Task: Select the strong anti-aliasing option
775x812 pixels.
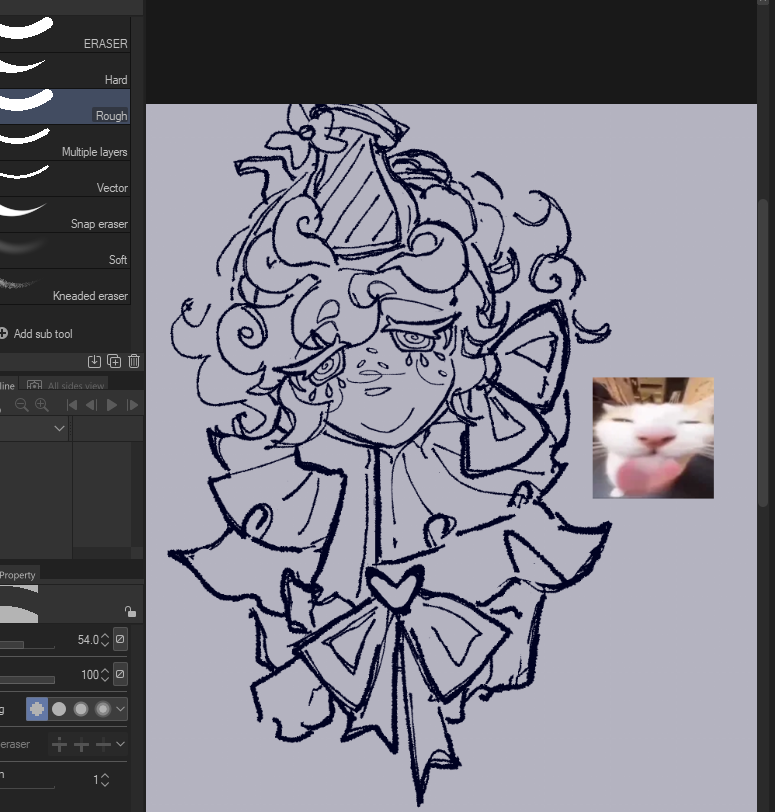Action: pos(103,709)
